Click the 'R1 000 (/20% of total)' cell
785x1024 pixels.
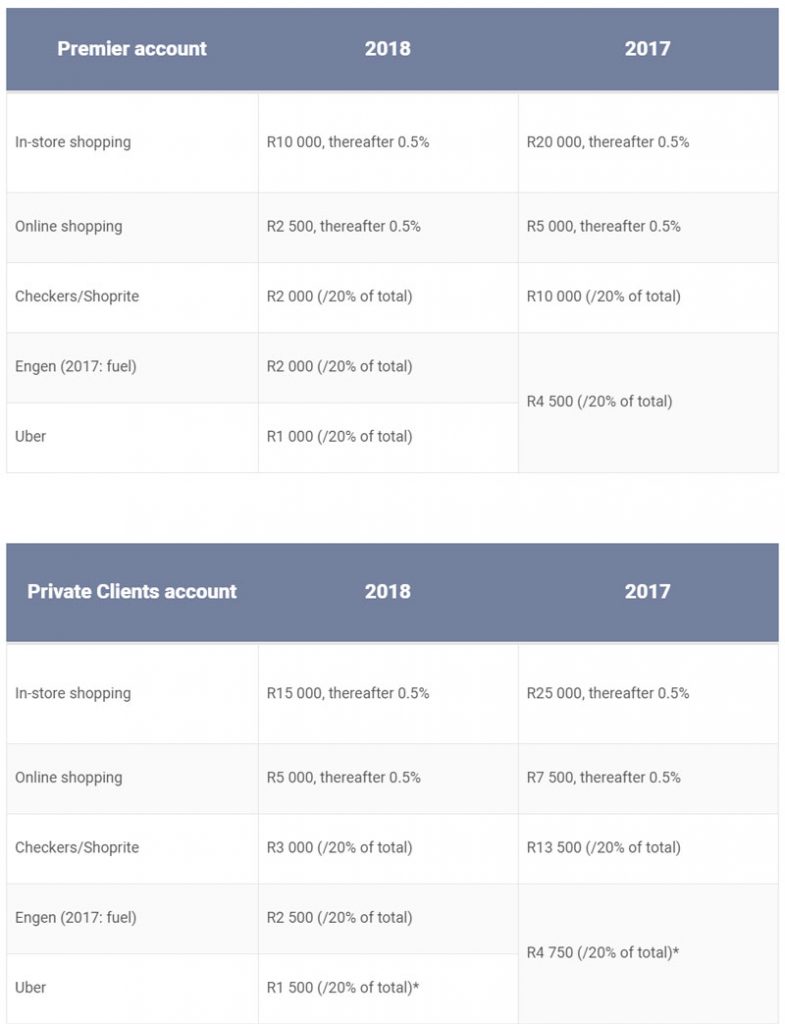tap(340, 436)
